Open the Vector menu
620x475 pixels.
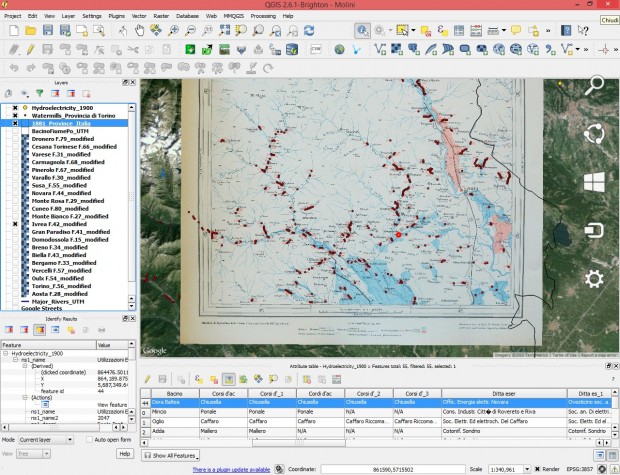pos(139,16)
